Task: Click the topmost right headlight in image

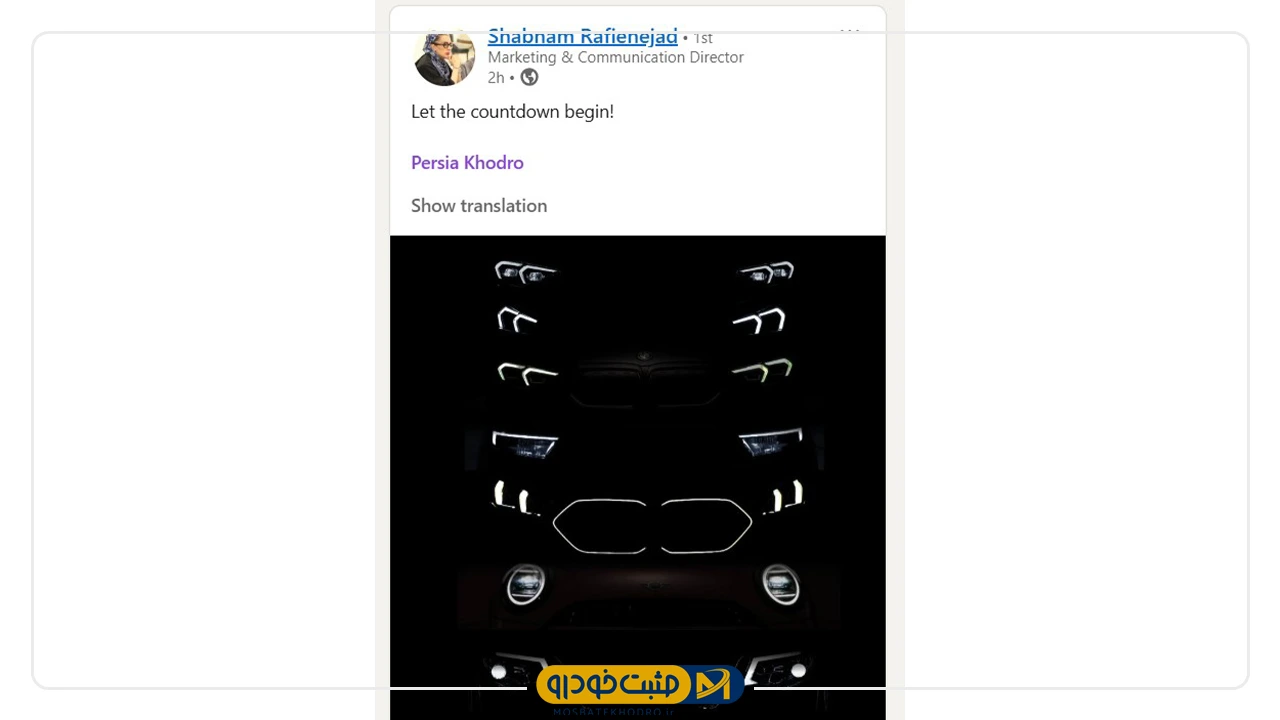Action: pyautogui.click(x=765, y=271)
